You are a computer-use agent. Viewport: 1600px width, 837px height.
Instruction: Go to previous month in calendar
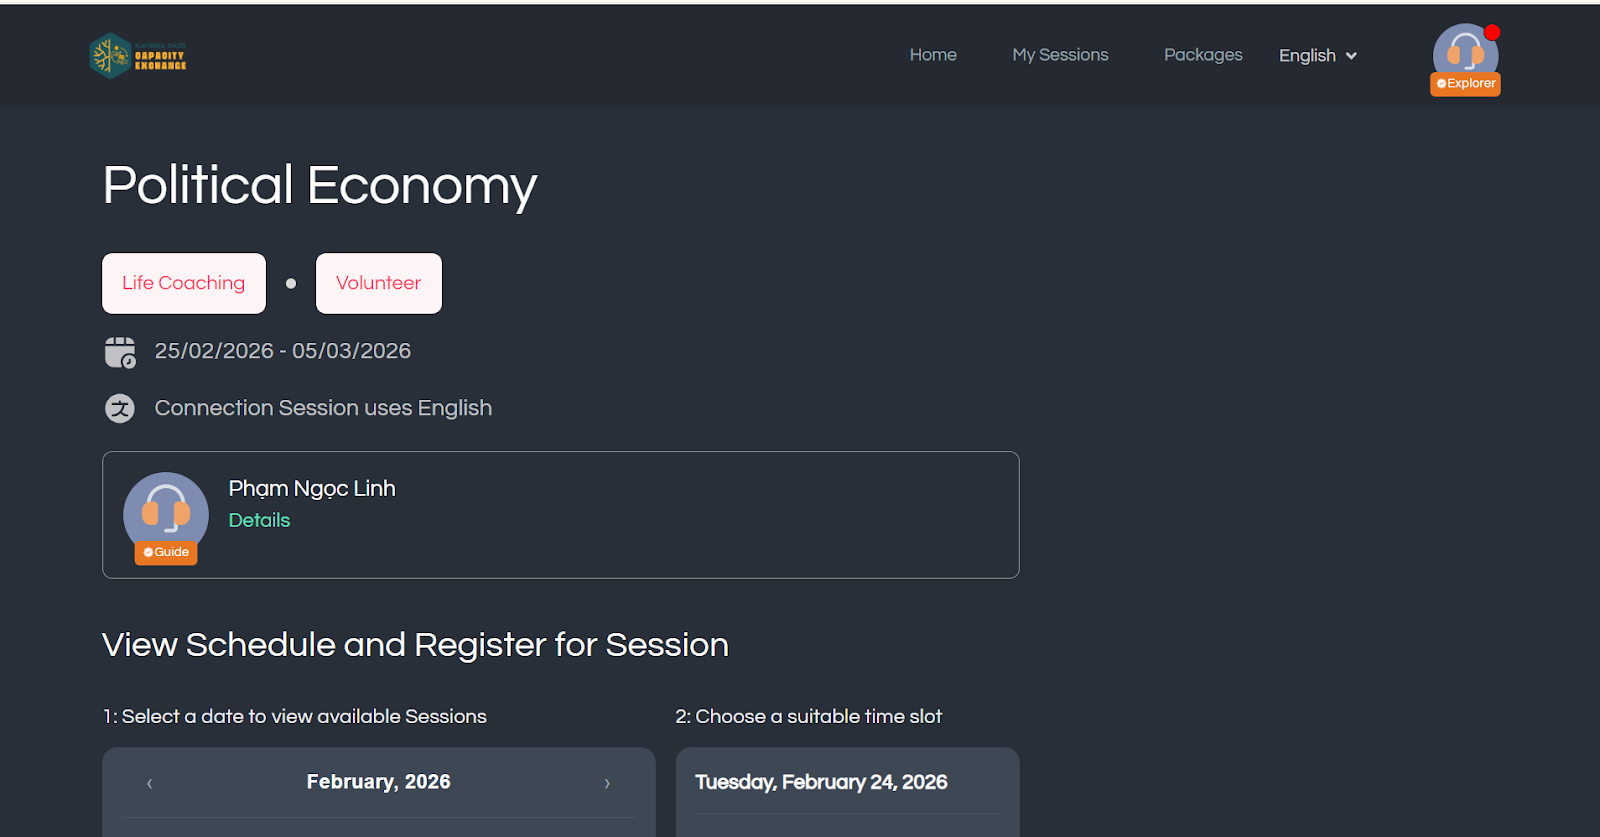pyautogui.click(x=150, y=783)
